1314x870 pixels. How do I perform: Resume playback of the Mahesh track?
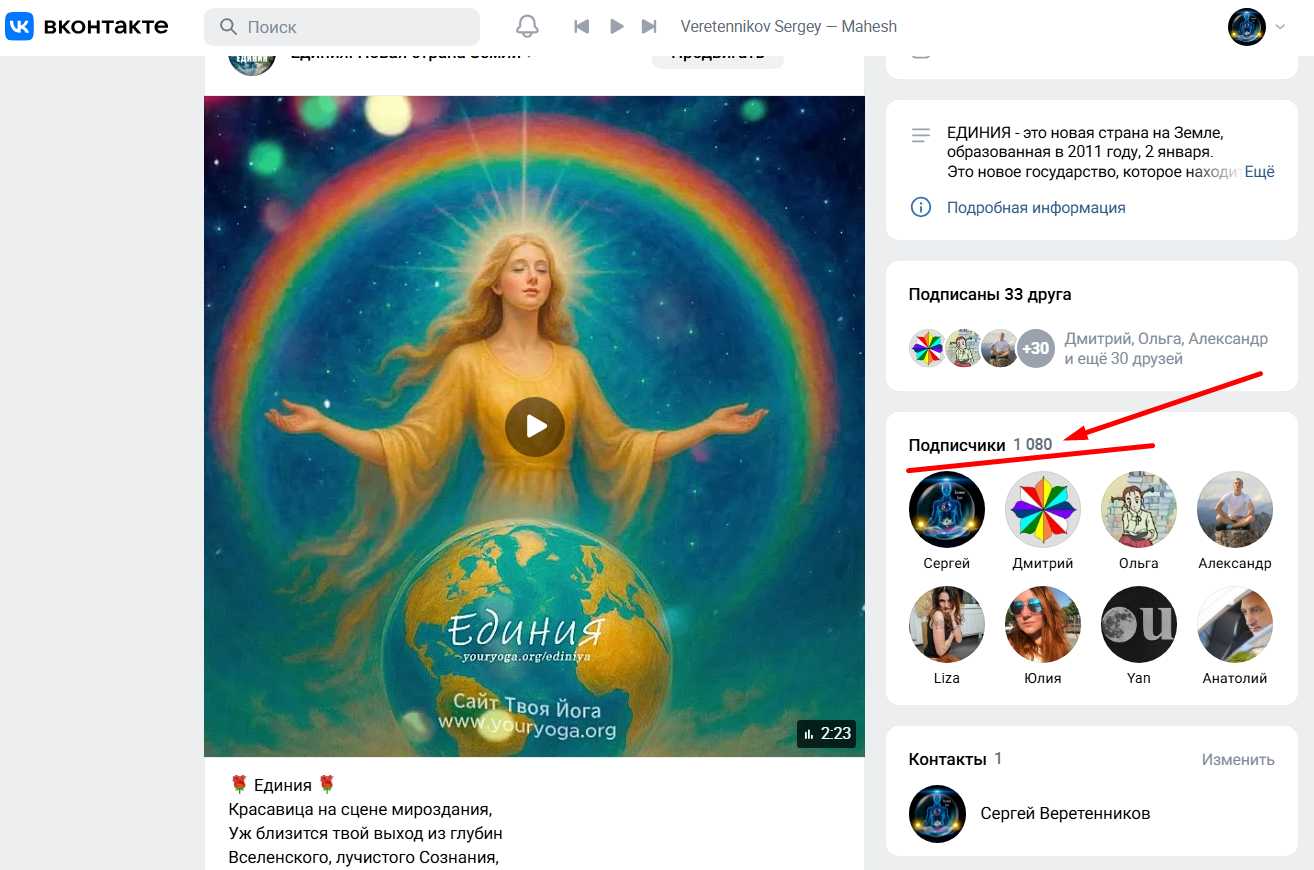tap(616, 26)
